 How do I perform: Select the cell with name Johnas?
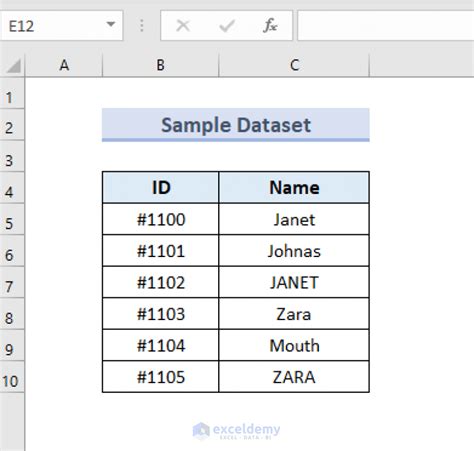(294, 251)
